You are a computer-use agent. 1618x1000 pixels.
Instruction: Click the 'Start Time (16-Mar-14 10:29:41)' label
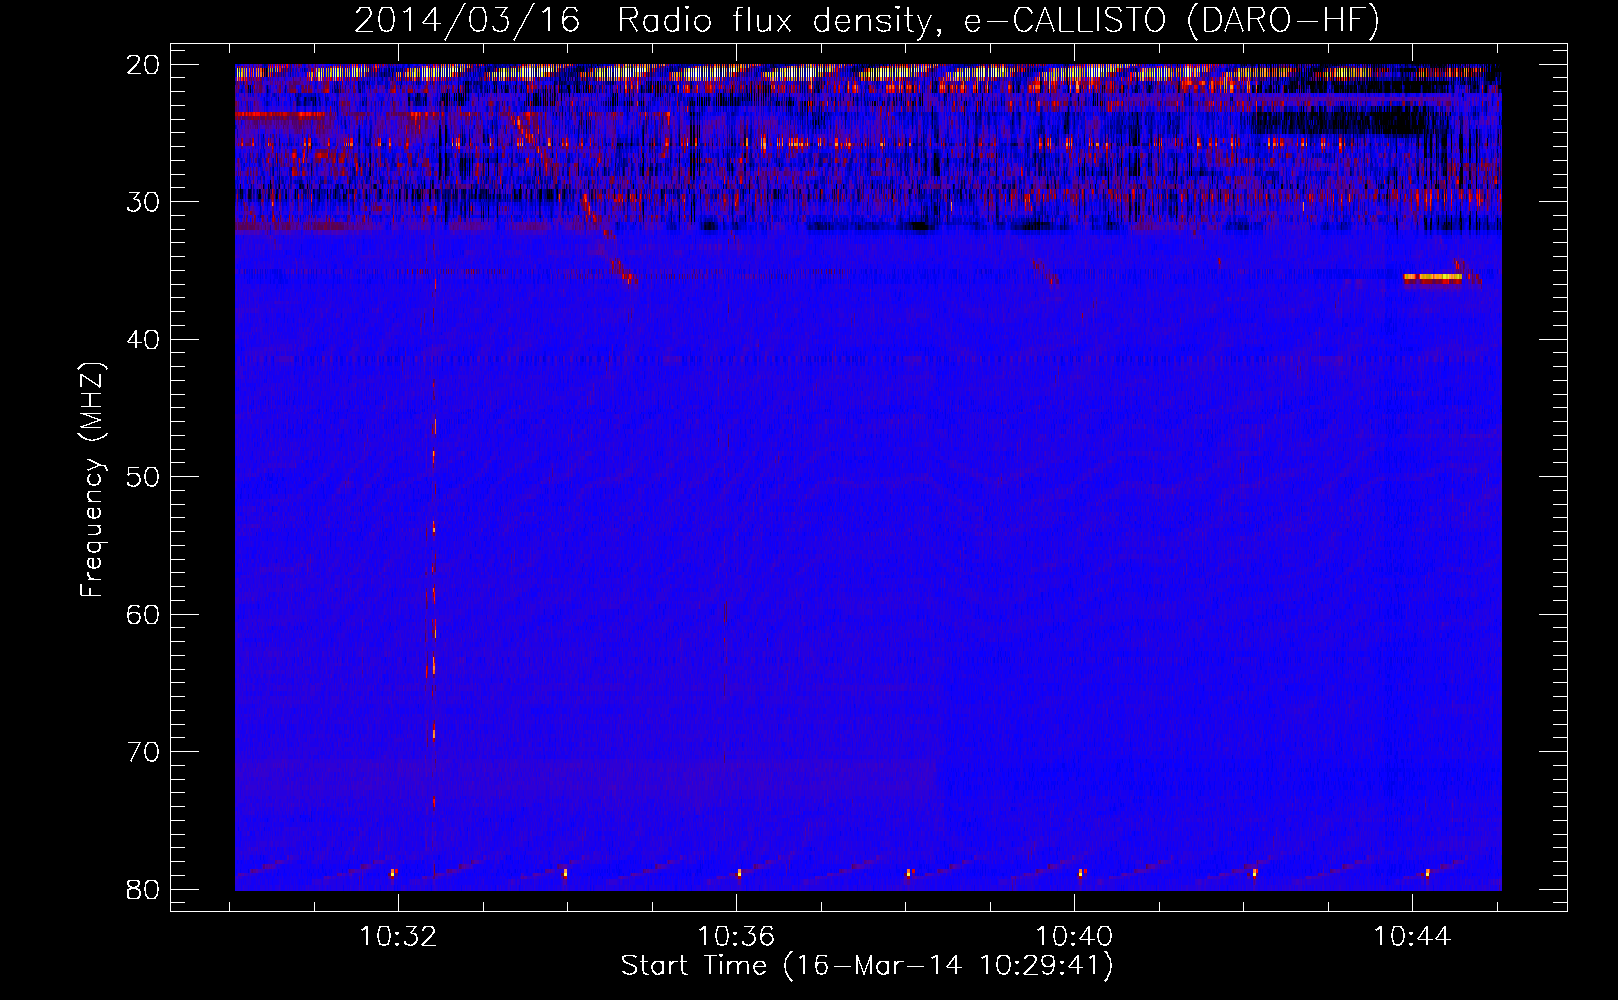(x=867, y=966)
